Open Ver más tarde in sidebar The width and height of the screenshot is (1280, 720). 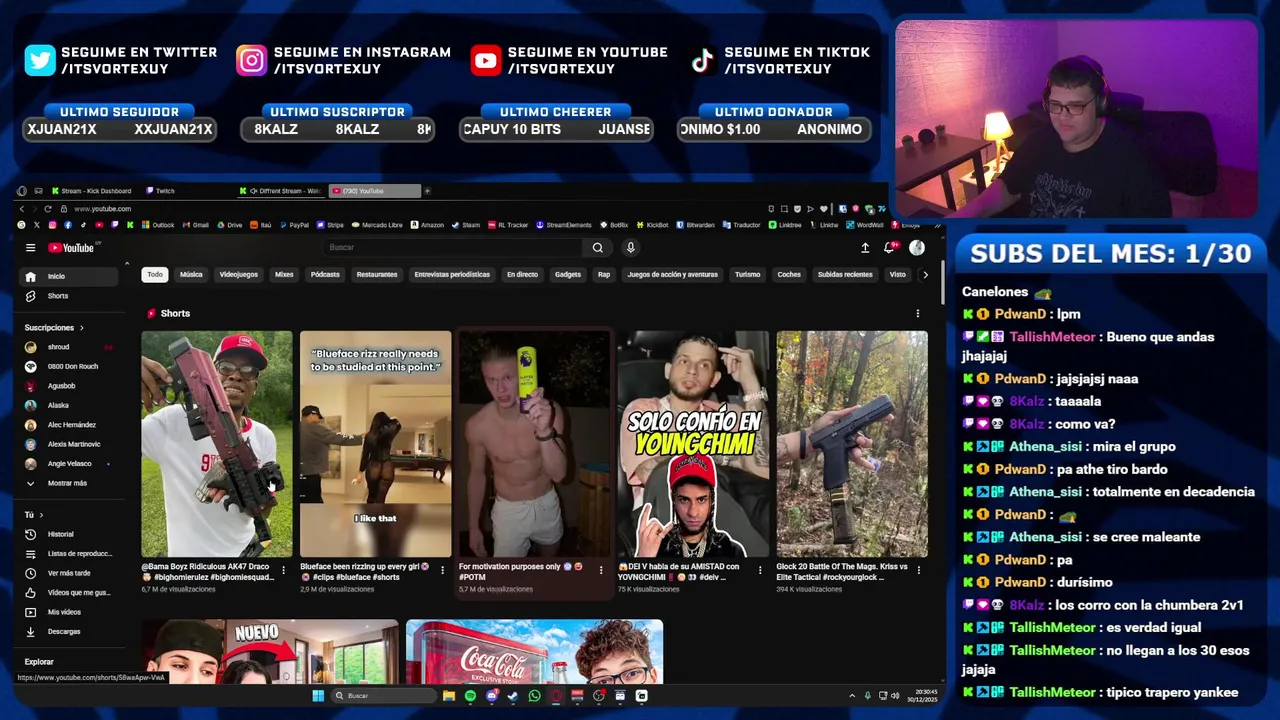tap(70, 573)
